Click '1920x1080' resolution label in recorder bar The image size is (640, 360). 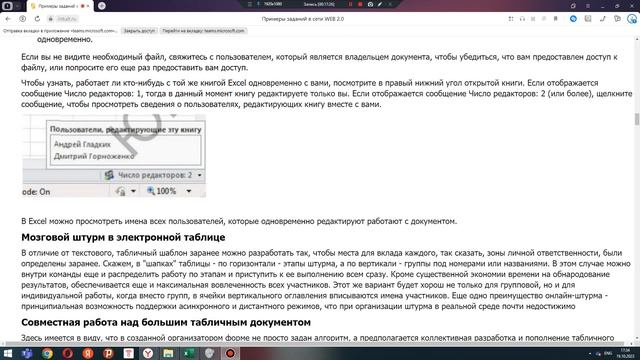pos(273,4)
